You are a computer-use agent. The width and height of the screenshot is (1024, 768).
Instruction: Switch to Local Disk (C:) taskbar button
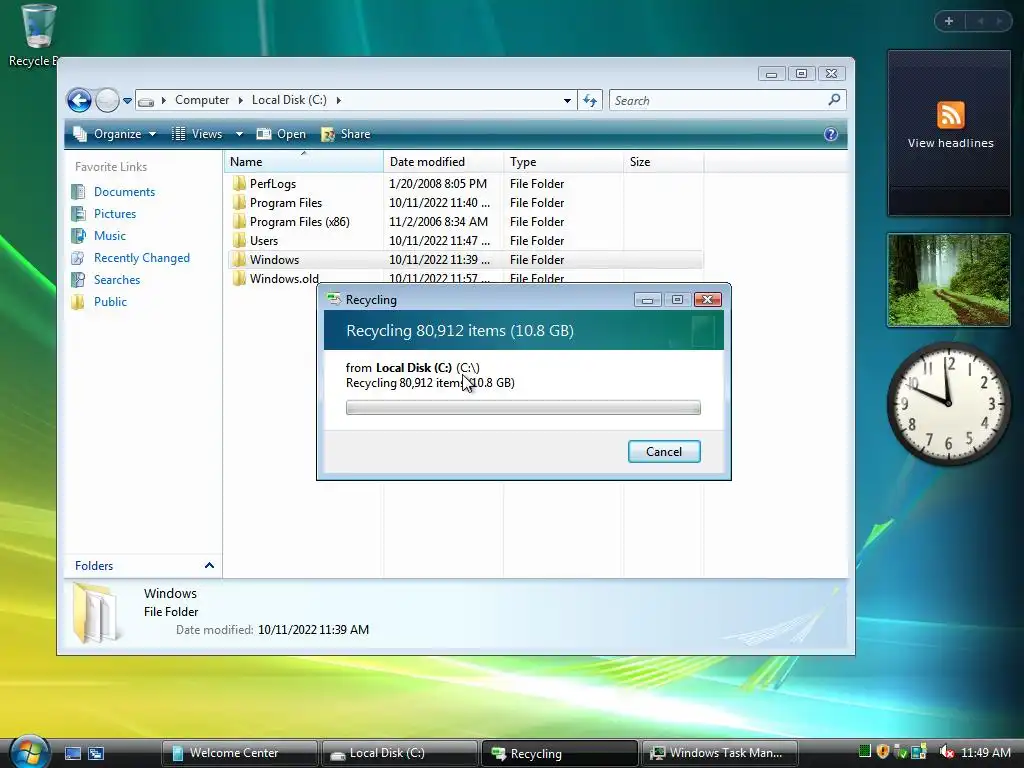(x=400, y=753)
